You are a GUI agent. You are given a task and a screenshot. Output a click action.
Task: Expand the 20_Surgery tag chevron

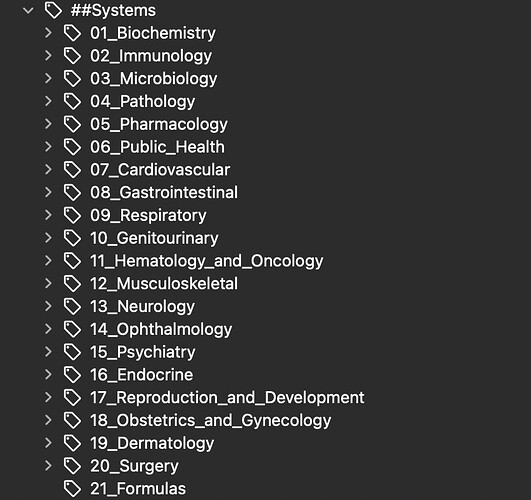tap(48, 465)
